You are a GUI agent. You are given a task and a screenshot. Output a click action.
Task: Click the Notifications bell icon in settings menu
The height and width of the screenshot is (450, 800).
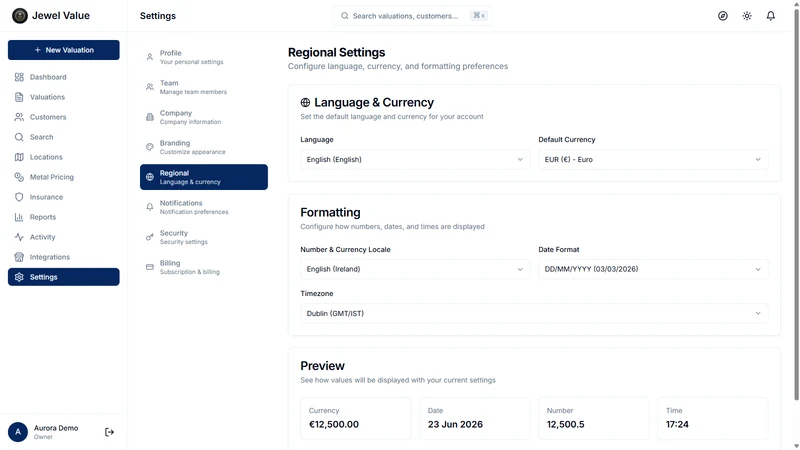149,207
